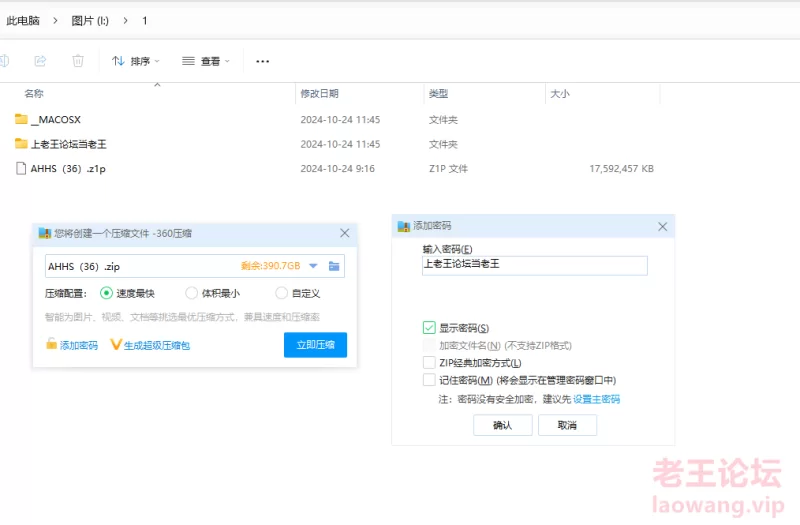Enable the ZIP经典加密方式 checkbox

[429, 362]
